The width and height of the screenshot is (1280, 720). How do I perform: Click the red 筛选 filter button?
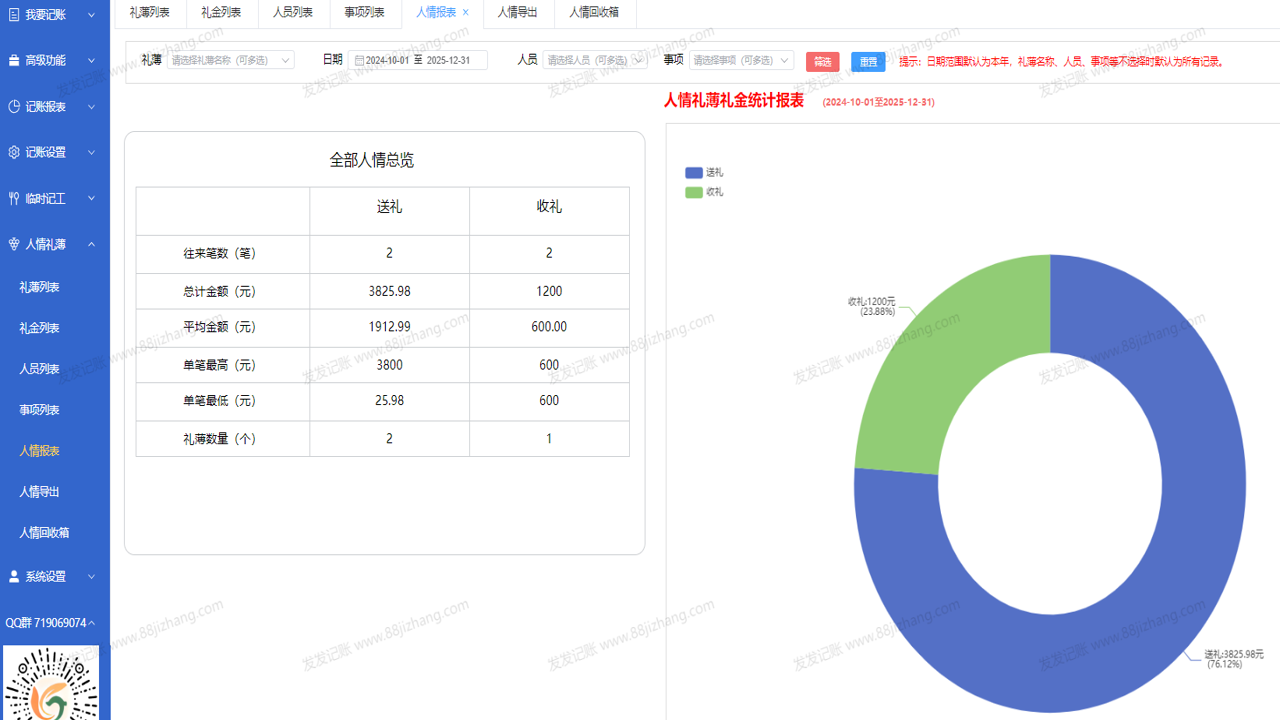coord(823,62)
